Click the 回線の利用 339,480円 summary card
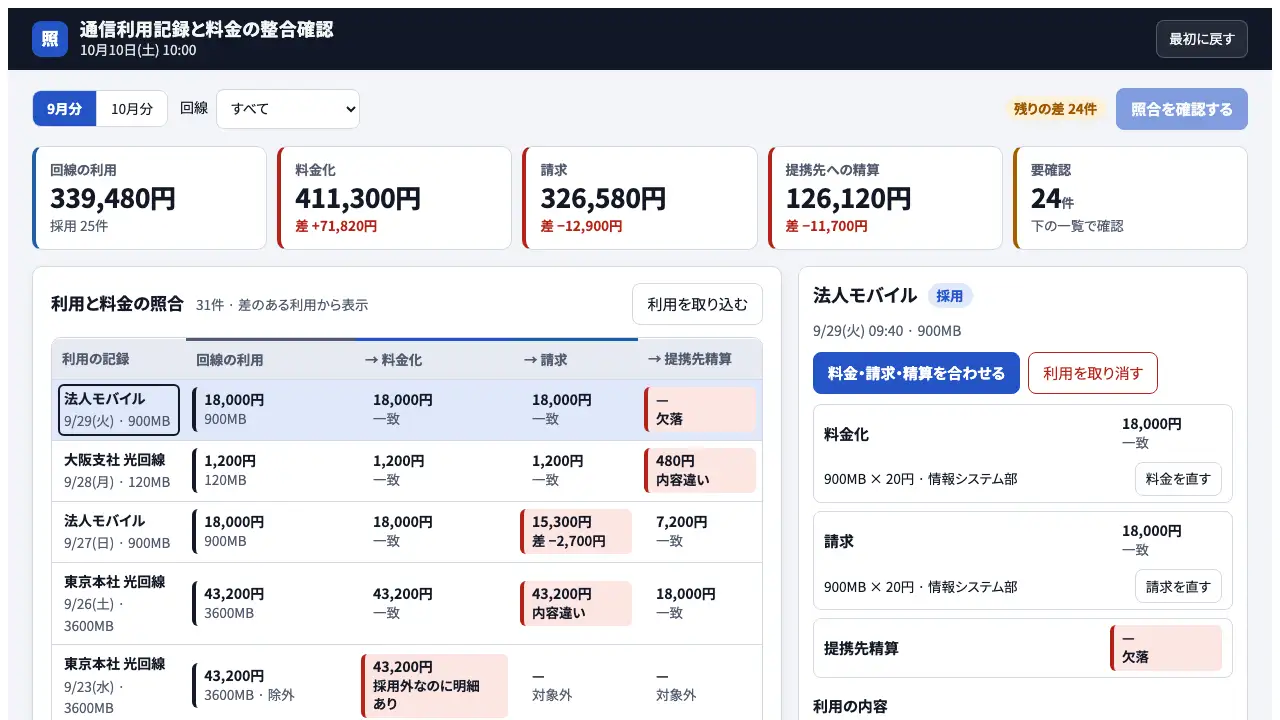Screen dimensions: 1280x720 tap(149, 198)
